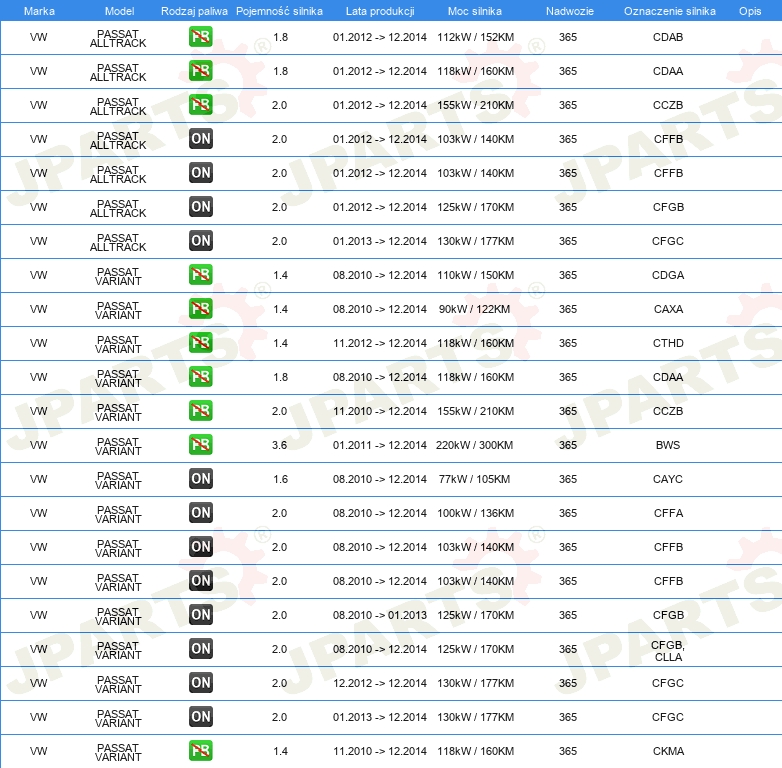Click the Model column header
The height and width of the screenshot is (768, 782).
point(120,11)
